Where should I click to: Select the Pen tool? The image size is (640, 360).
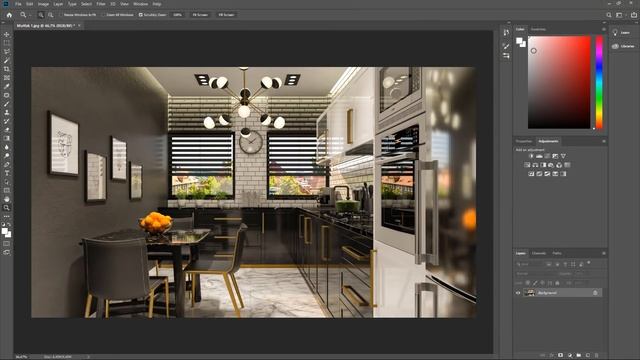(7, 164)
